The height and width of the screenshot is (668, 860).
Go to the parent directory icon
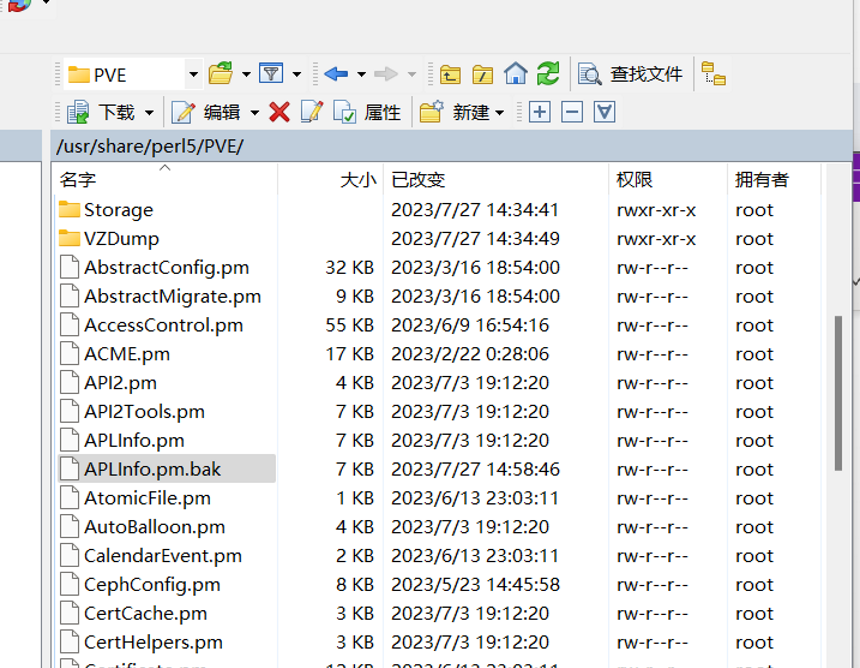451,74
